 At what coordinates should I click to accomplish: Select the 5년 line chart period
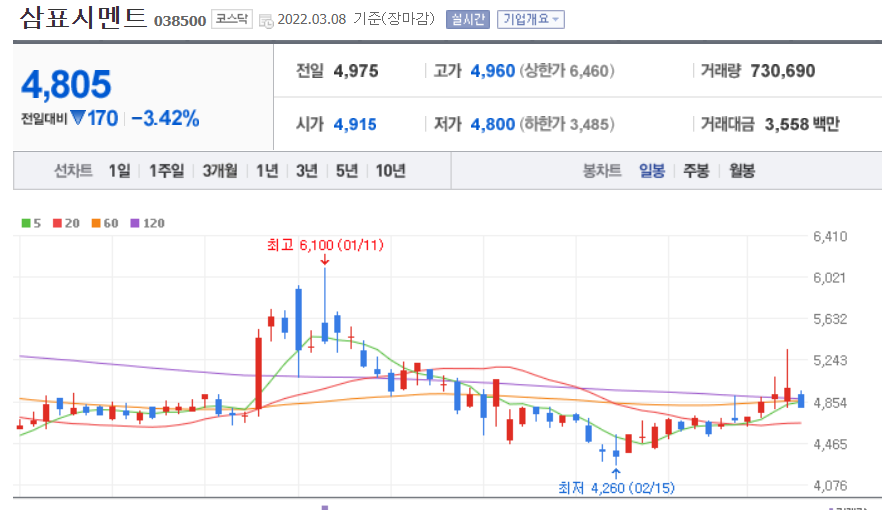347,171
